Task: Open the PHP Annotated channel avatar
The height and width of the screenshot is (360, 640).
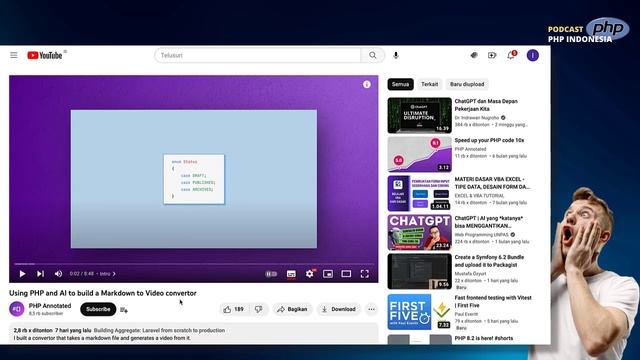Action: pos(17,309)
